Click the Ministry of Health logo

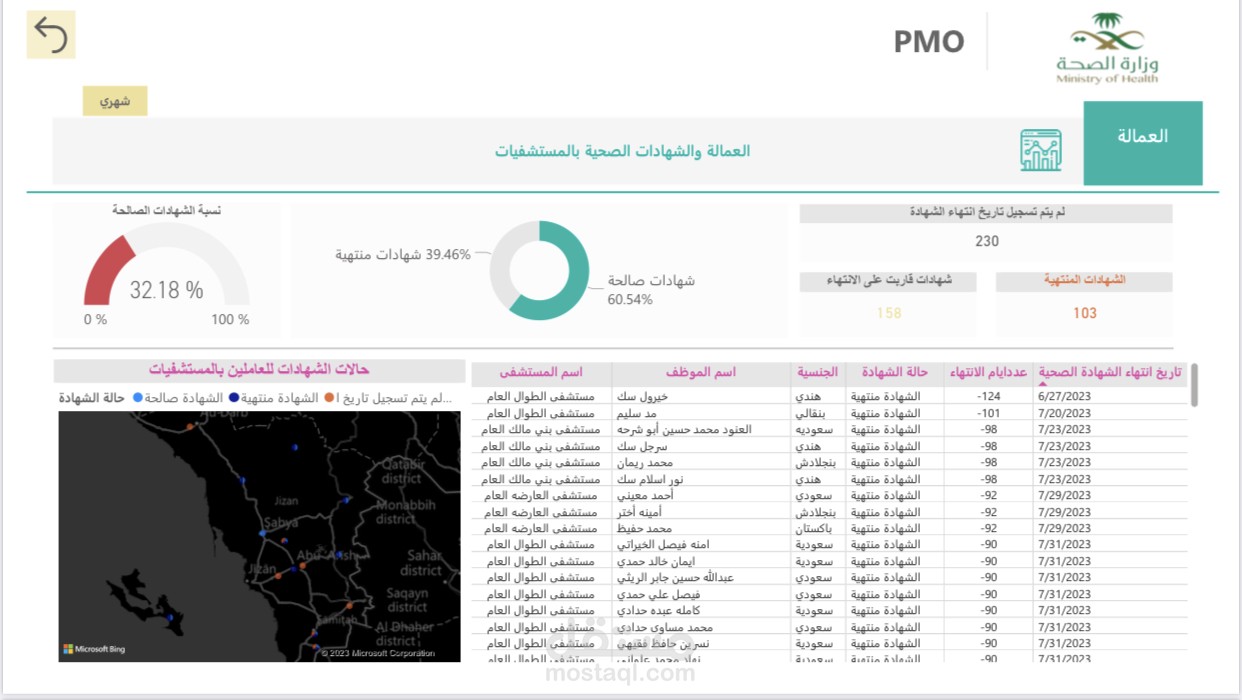pyautogui.click(x=1107, y=46)
